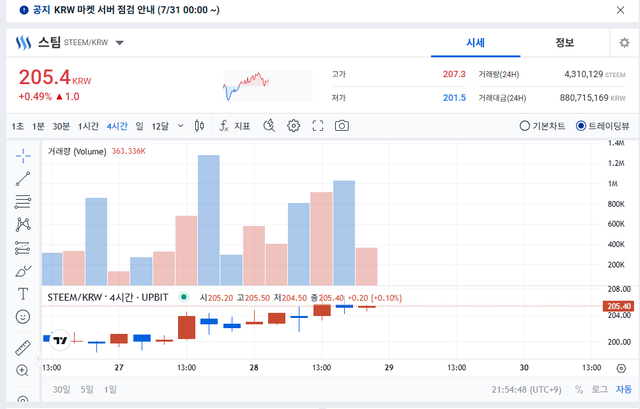Image resolution: width=640 pixels, height=409 pixels.
Task: Click the 207.3 high price value
Action: tap(454, 74)
